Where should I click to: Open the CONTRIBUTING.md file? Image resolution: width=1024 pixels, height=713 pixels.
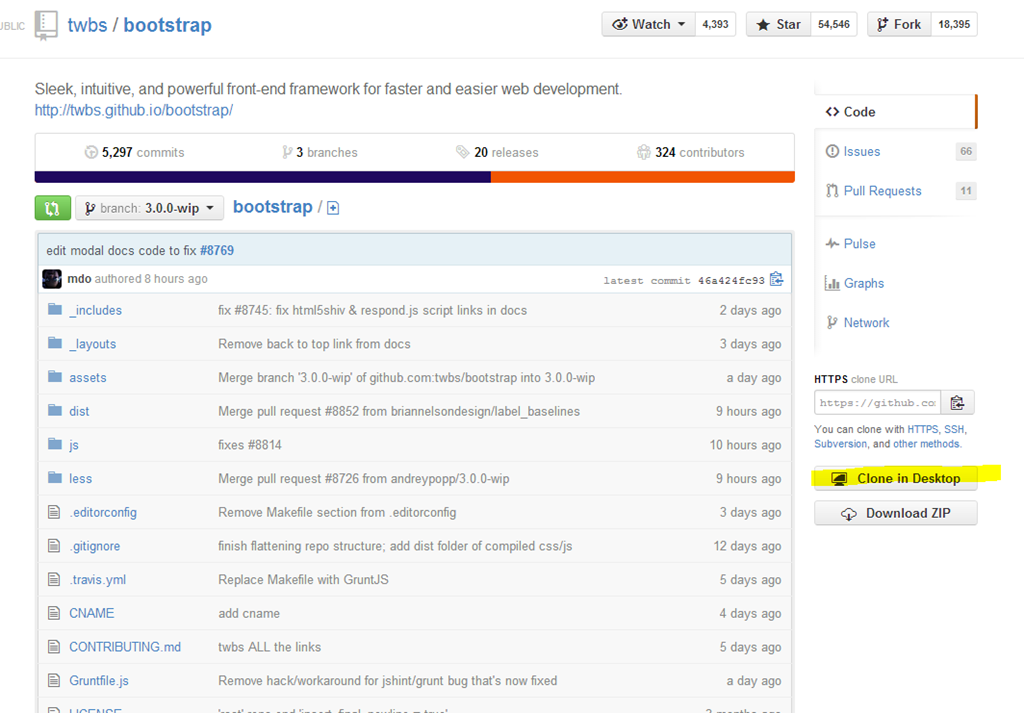point(125,647)
